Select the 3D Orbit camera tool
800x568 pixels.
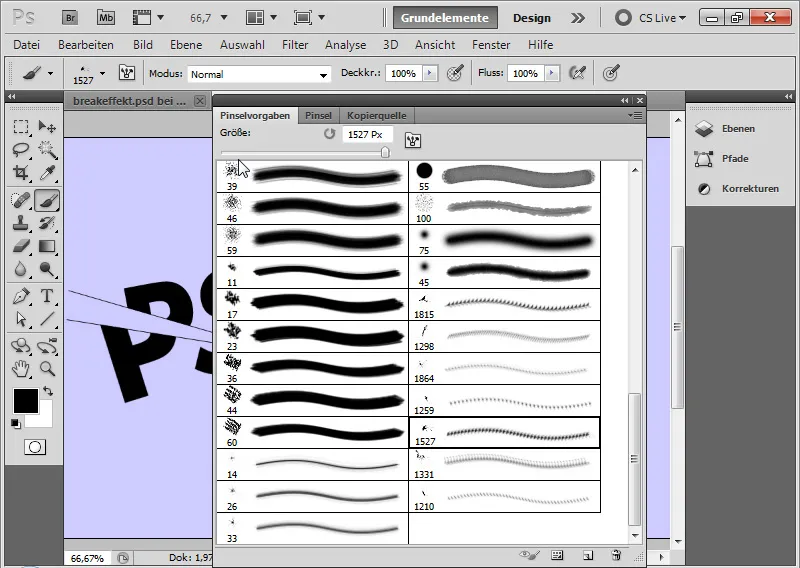point(47,346)
